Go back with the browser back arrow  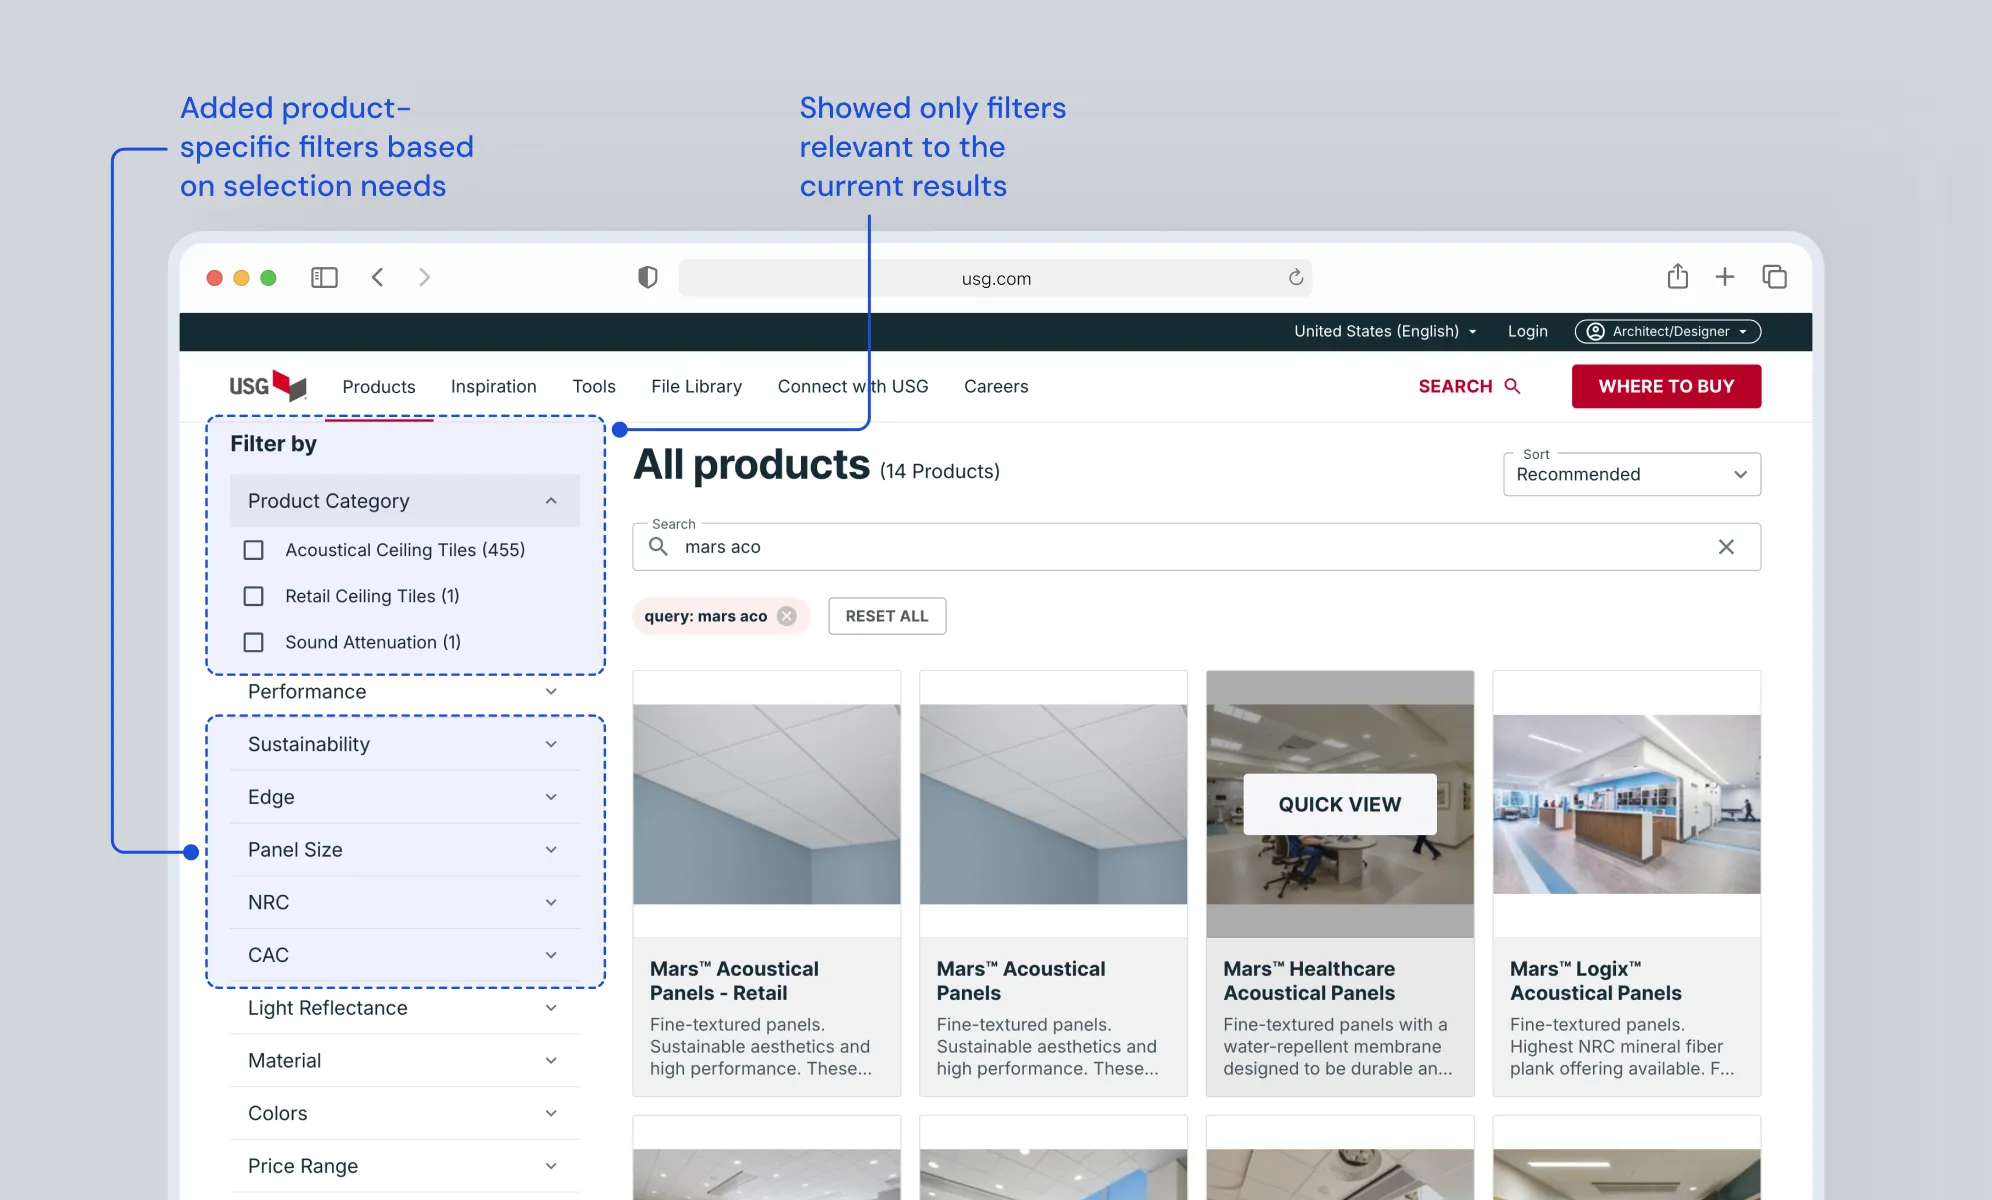tap(377, 277)
